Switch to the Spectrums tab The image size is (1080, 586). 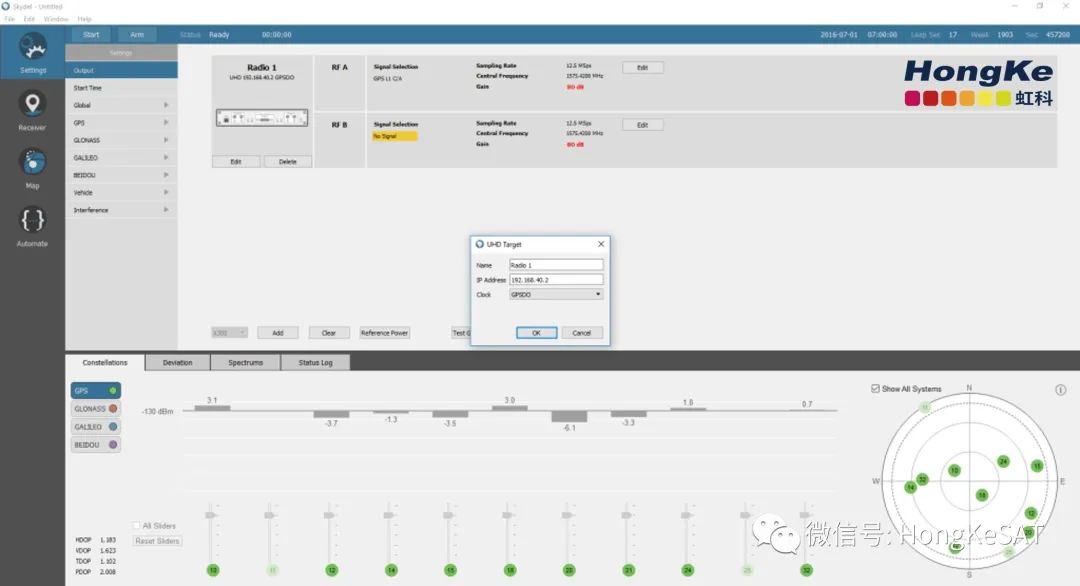[245, 363]
